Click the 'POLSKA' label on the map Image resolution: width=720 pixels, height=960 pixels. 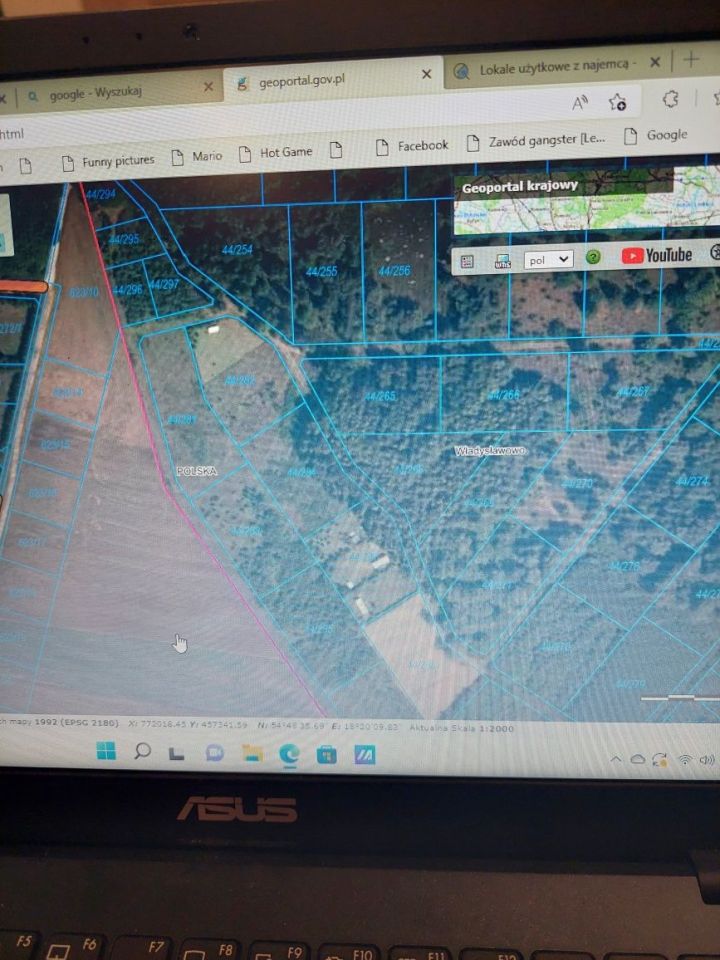point(197,471)
